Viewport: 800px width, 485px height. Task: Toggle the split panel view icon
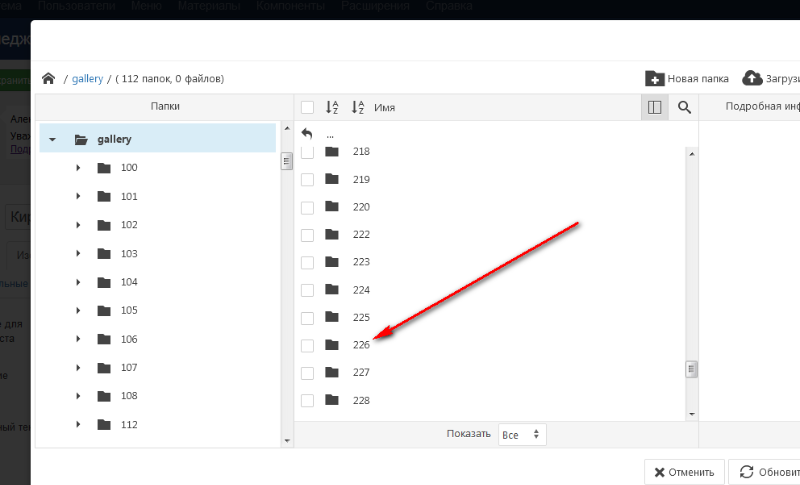(655, 107)
